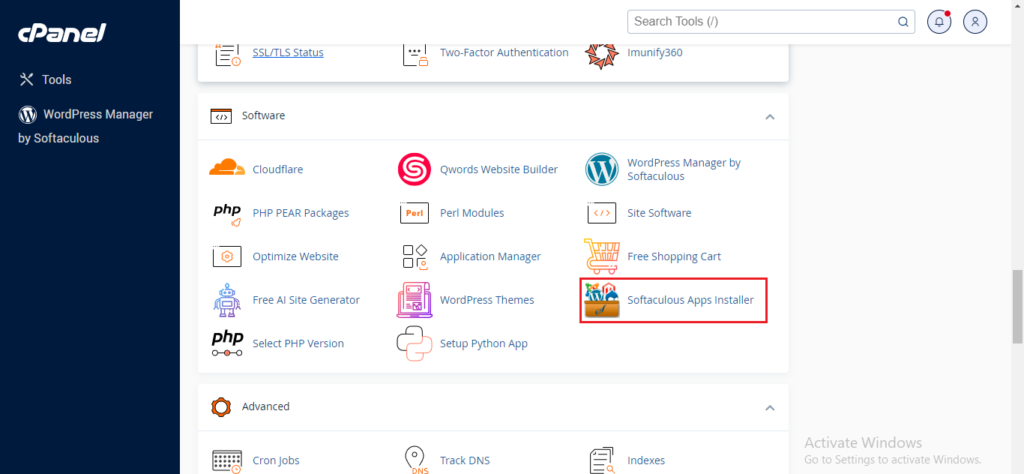Screen dimensions: 1024x474
Task: Open WordPress Manager by Softaculous in sidebar
Action: (x=85, y=126)
